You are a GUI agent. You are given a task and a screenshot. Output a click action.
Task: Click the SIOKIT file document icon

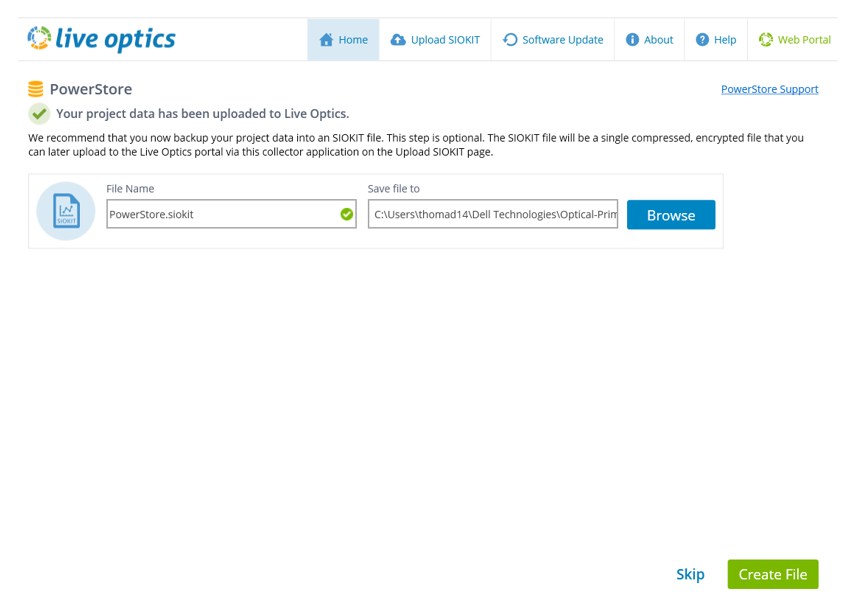click(x=66, y=211)
